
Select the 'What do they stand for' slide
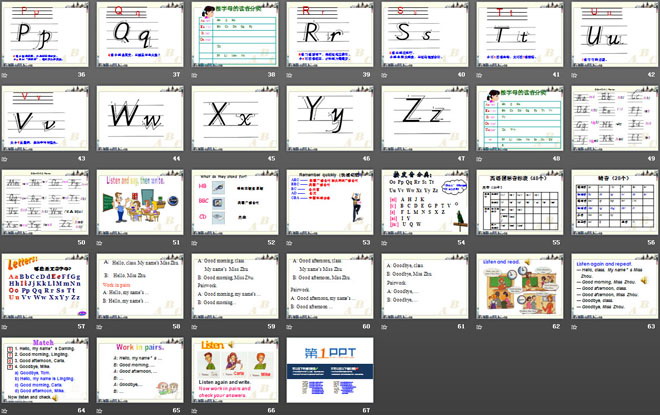click(234, 200)
